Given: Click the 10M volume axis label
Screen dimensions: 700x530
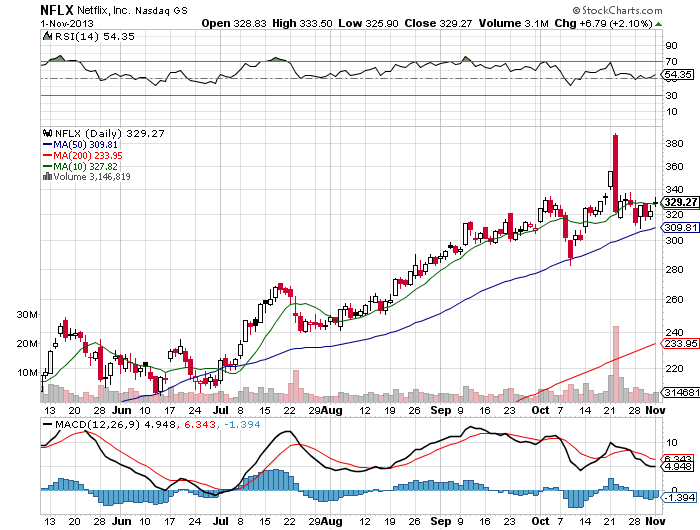Looking at the screenshot, I should pyautogui.click(x=27, y=372).
